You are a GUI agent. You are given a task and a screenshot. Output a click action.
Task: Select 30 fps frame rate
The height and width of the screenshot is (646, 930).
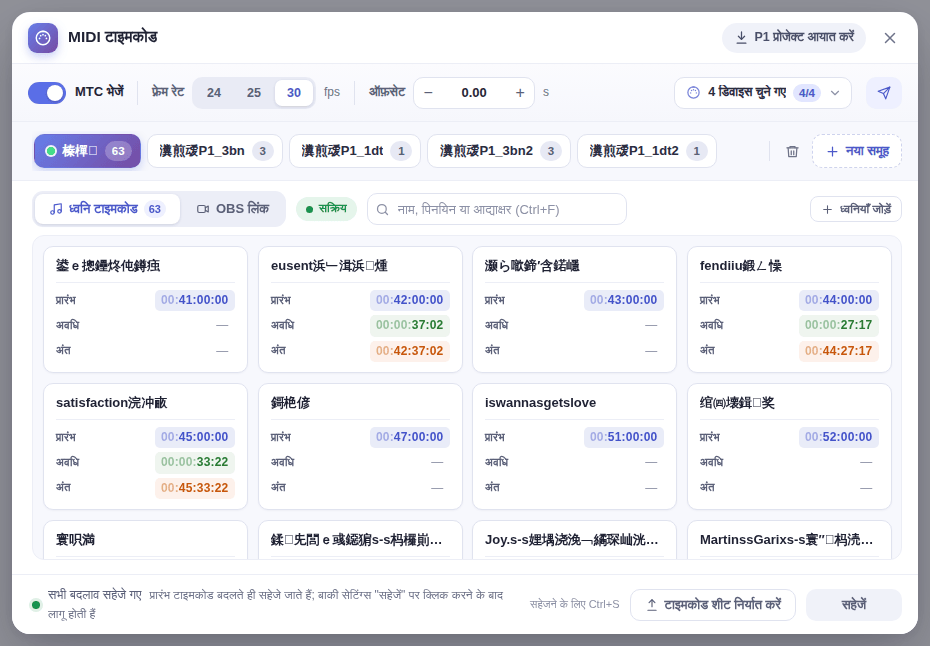point(294,93)
